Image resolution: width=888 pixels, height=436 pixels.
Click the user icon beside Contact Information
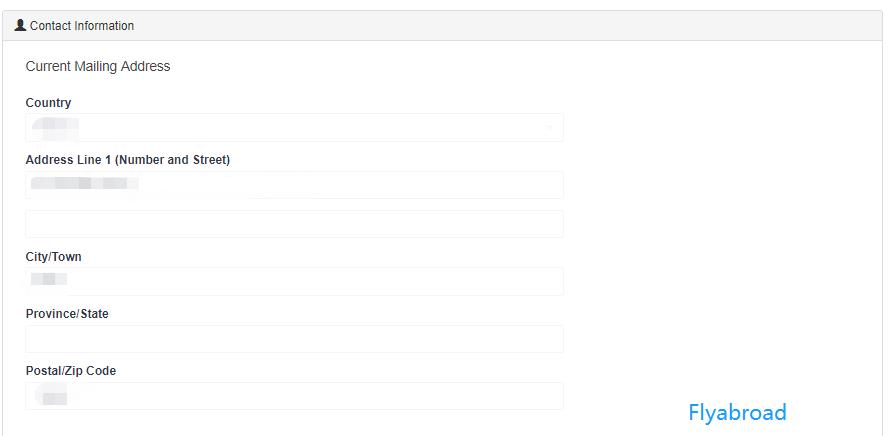pyautogui.click(x=20, y=25)
